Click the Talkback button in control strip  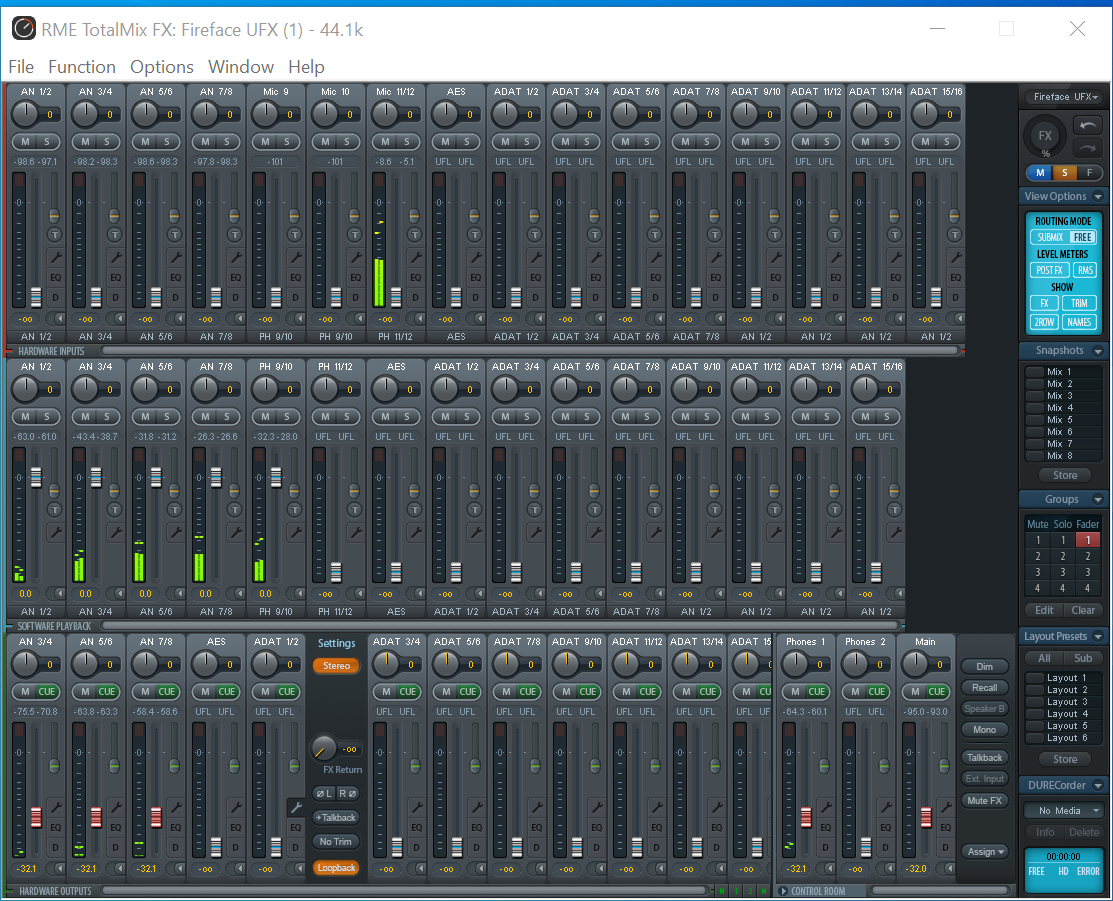click(985, 758)
